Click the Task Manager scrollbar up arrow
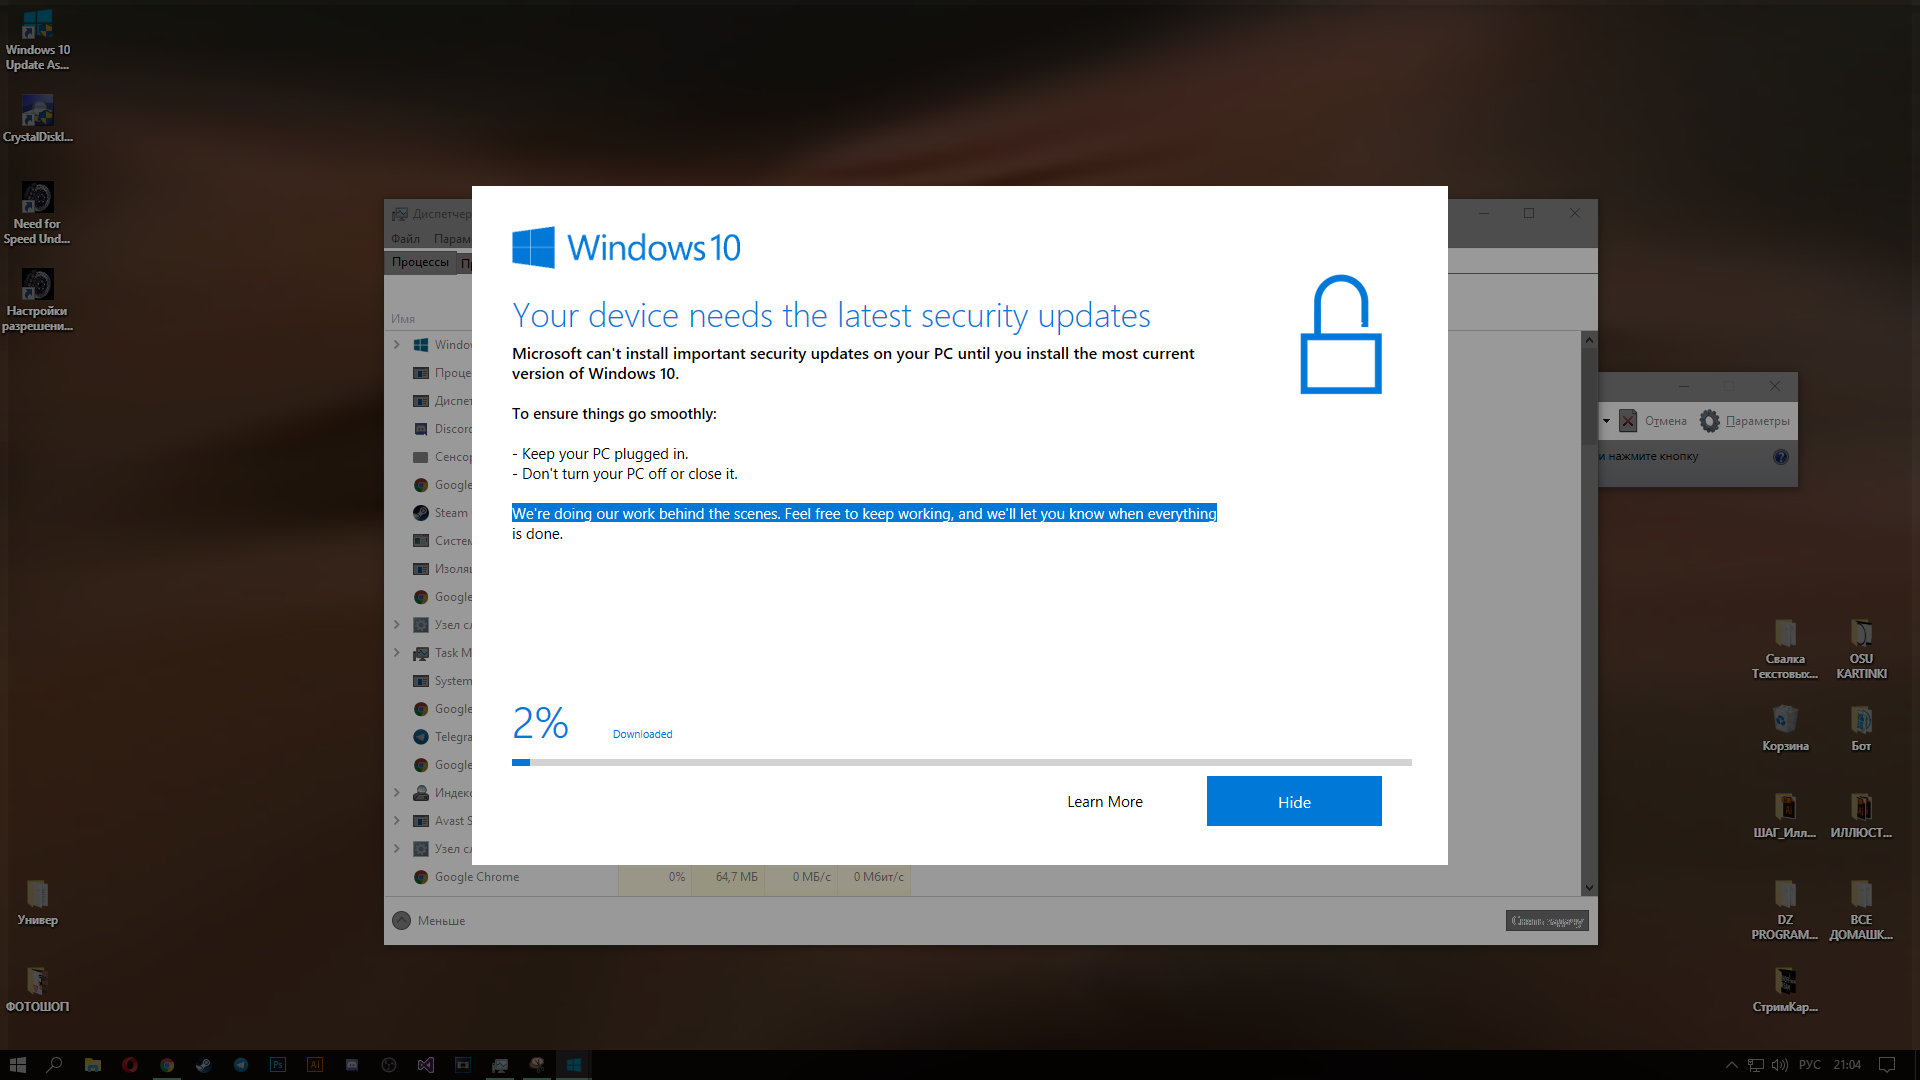The height and width of the screenshot is (1080, 1920). click(x=1589, y=340)
